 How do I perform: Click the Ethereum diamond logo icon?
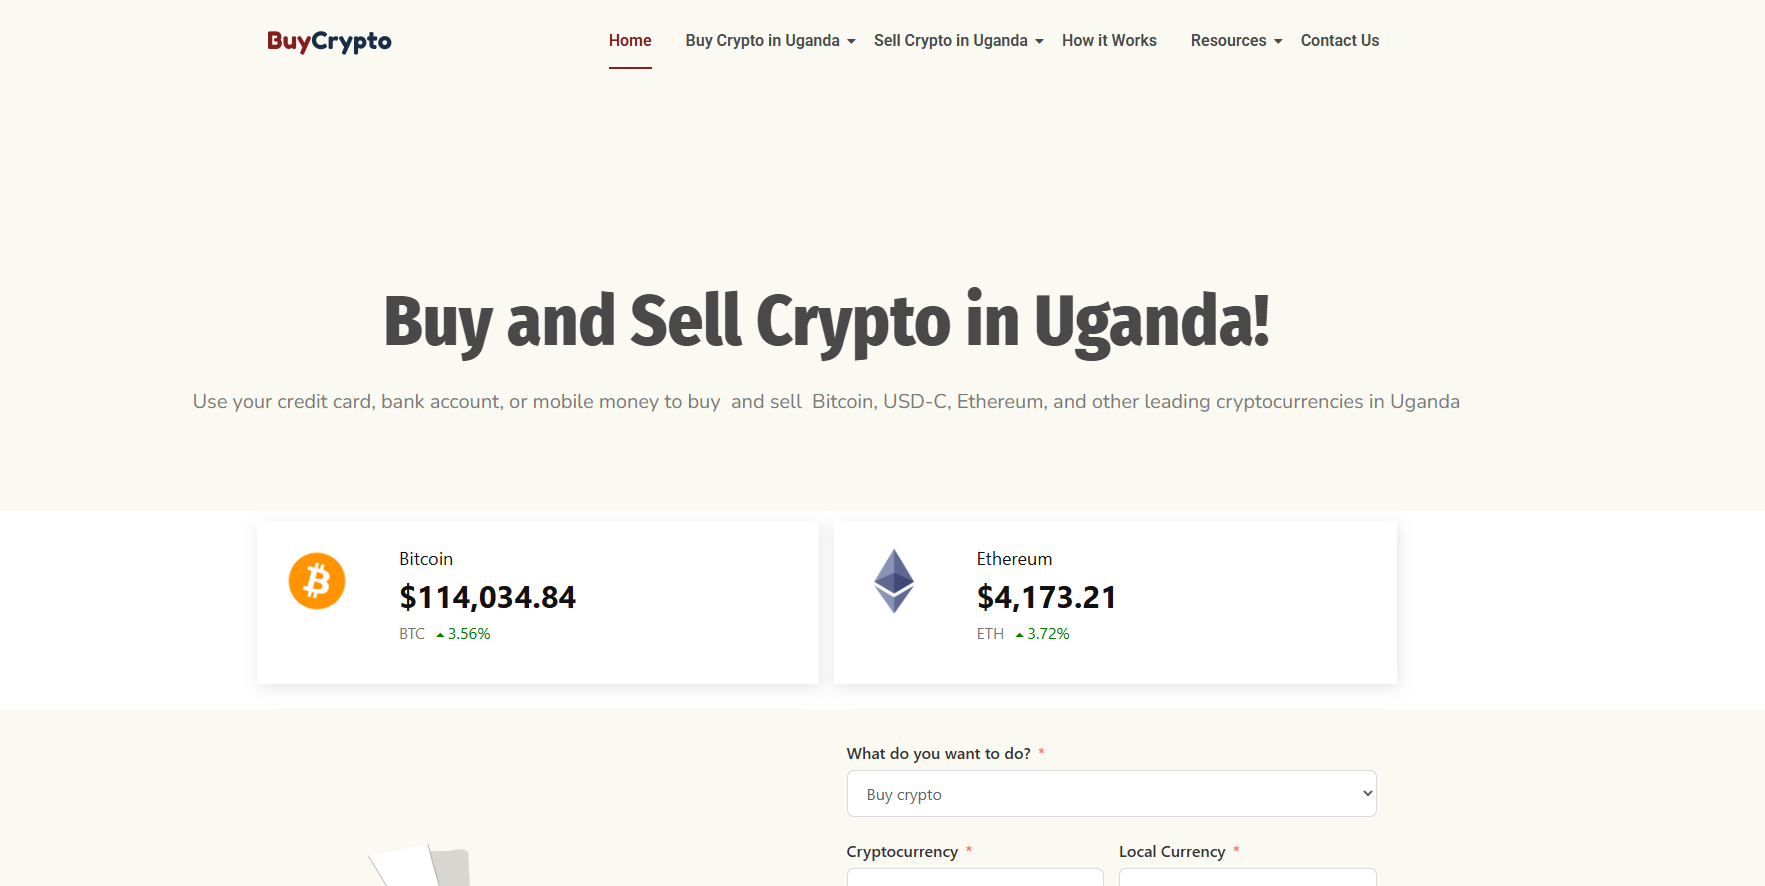[x=894, y=581]
